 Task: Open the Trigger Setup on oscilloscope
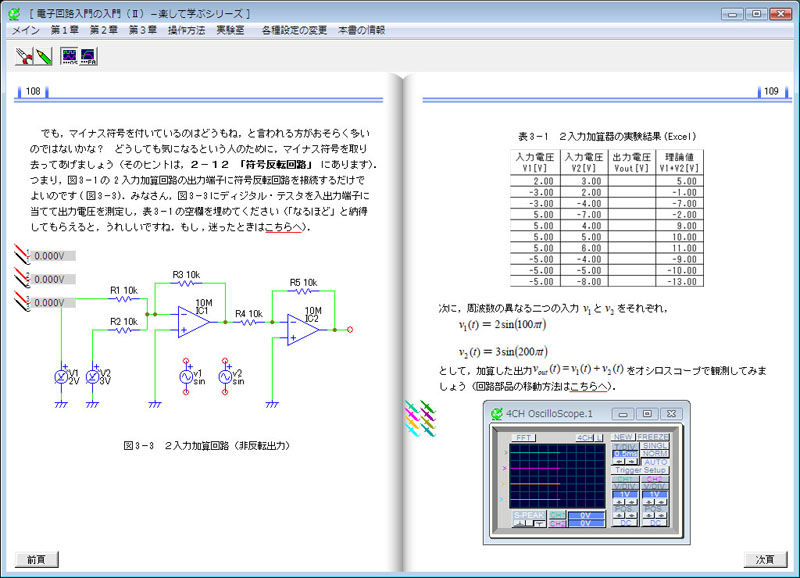coord(640,470)
